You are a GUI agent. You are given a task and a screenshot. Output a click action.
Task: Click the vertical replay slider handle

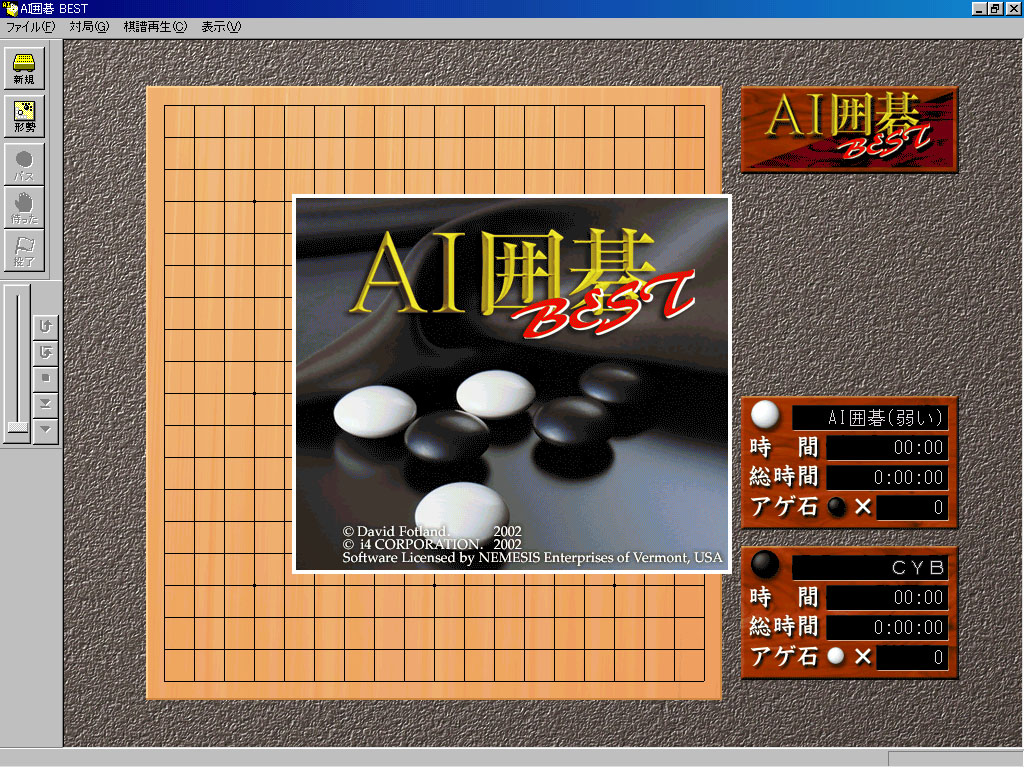(17, 426)
